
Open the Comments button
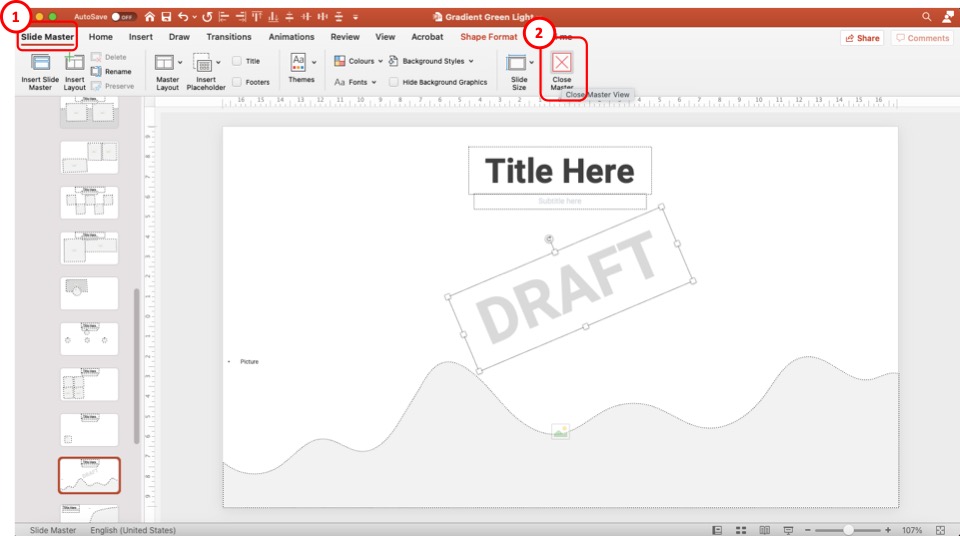(922, 38)
